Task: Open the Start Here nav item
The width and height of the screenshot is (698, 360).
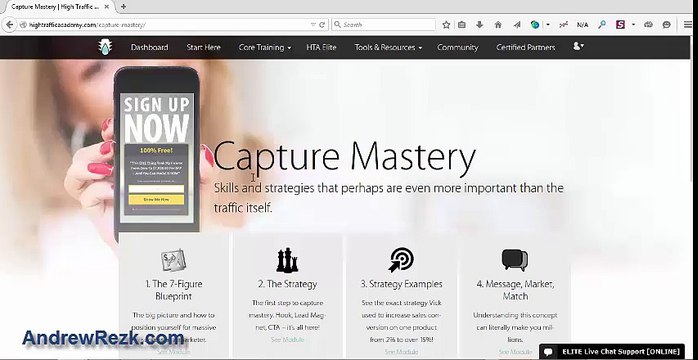Action: point(203,47)
